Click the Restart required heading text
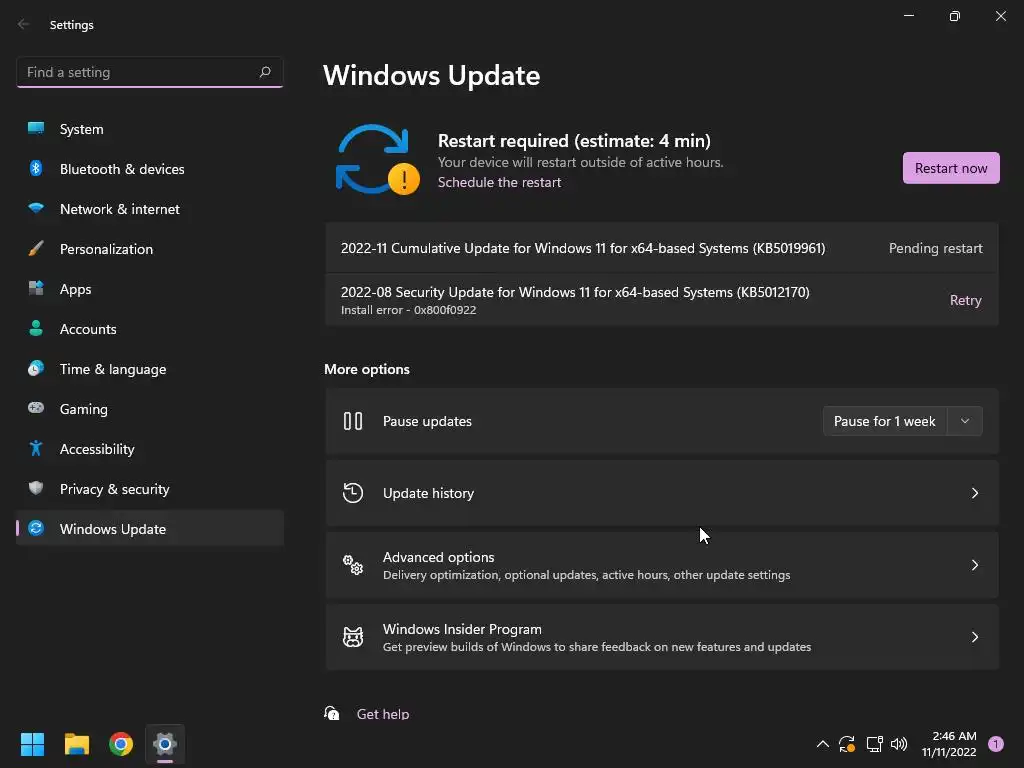 [574, 140]
